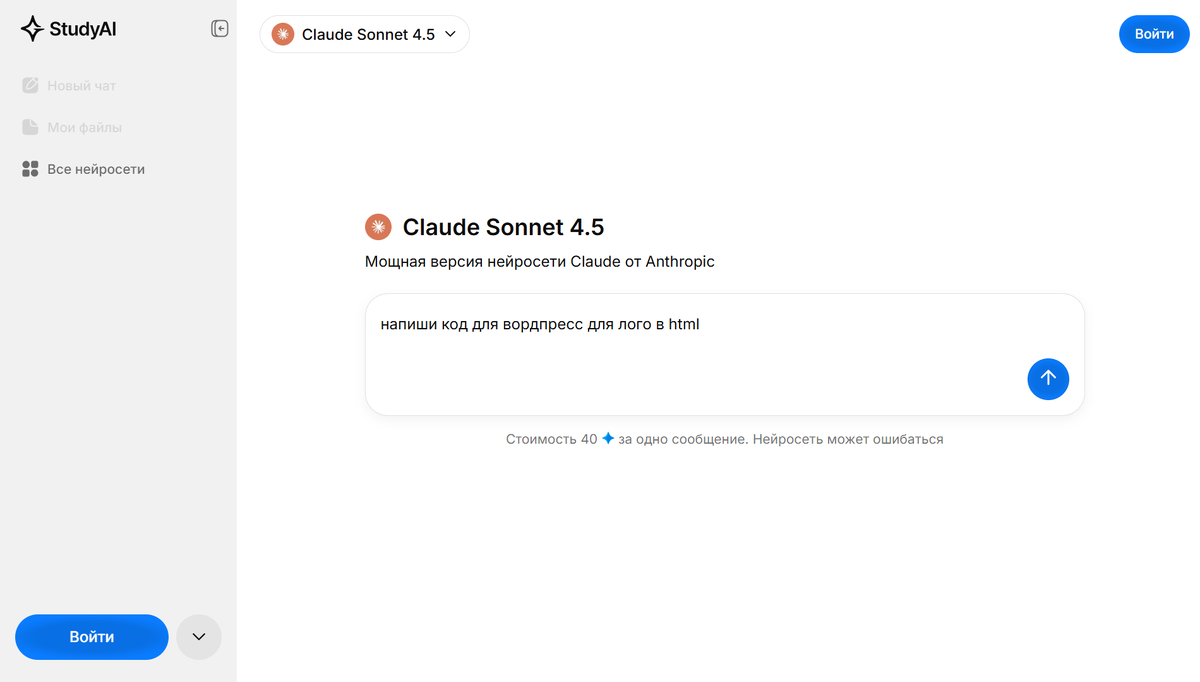Click the grid icon beside Все нейросети
1200x682 pixels.
pos(30,170)
